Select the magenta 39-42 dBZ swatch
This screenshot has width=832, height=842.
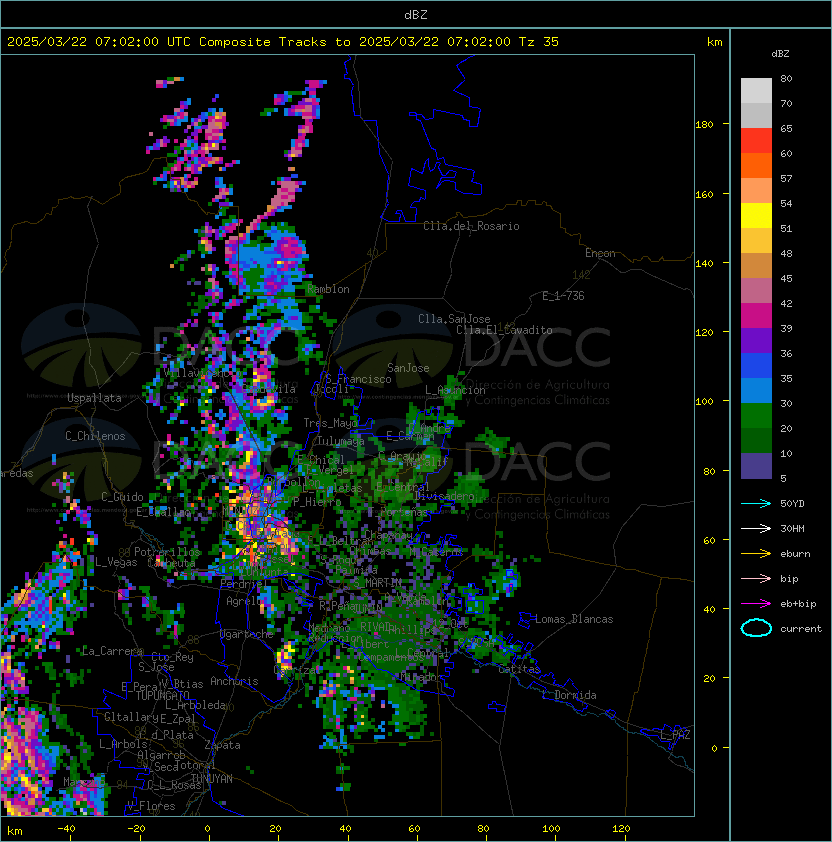pyautogui.click(x=756, y=315)
